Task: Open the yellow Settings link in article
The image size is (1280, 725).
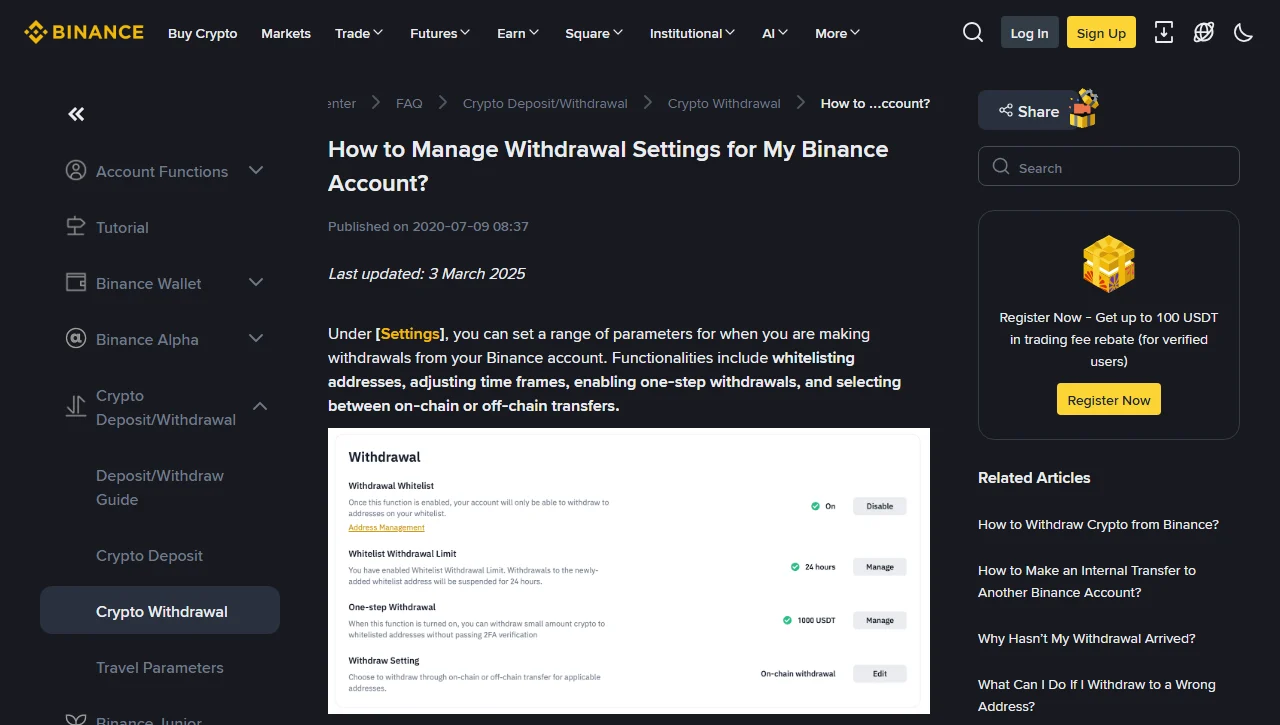Action: coord(410,333)
